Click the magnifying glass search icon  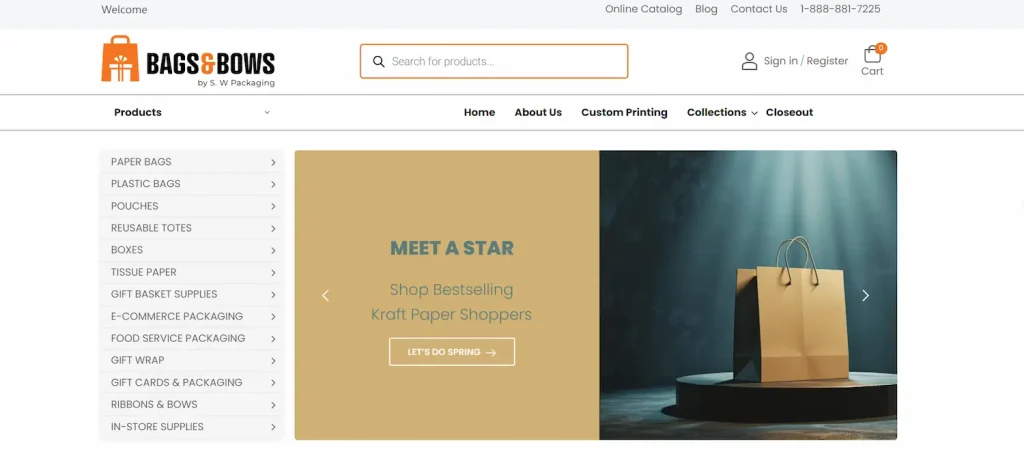point(378,61)
